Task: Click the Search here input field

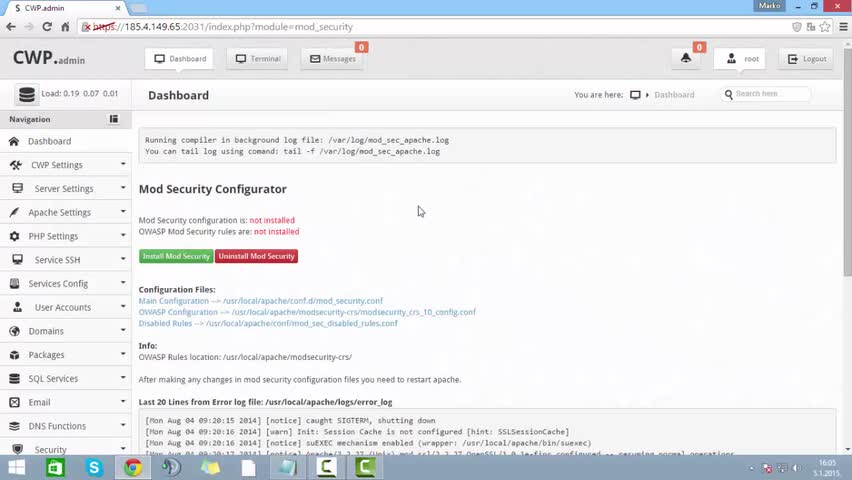Action: (766, 94)
